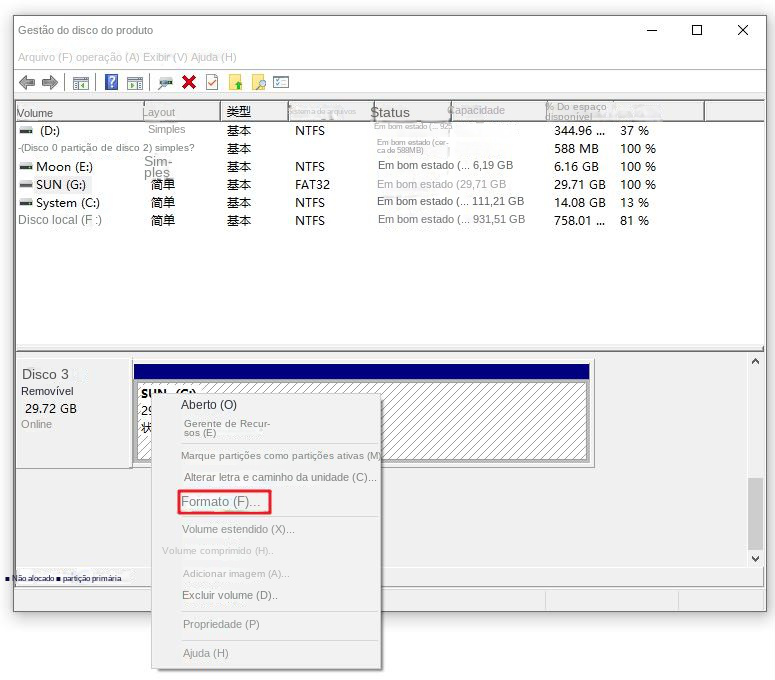Sort by the Volume column header
This screenshot has height=680, width=775.
[79, 112]
